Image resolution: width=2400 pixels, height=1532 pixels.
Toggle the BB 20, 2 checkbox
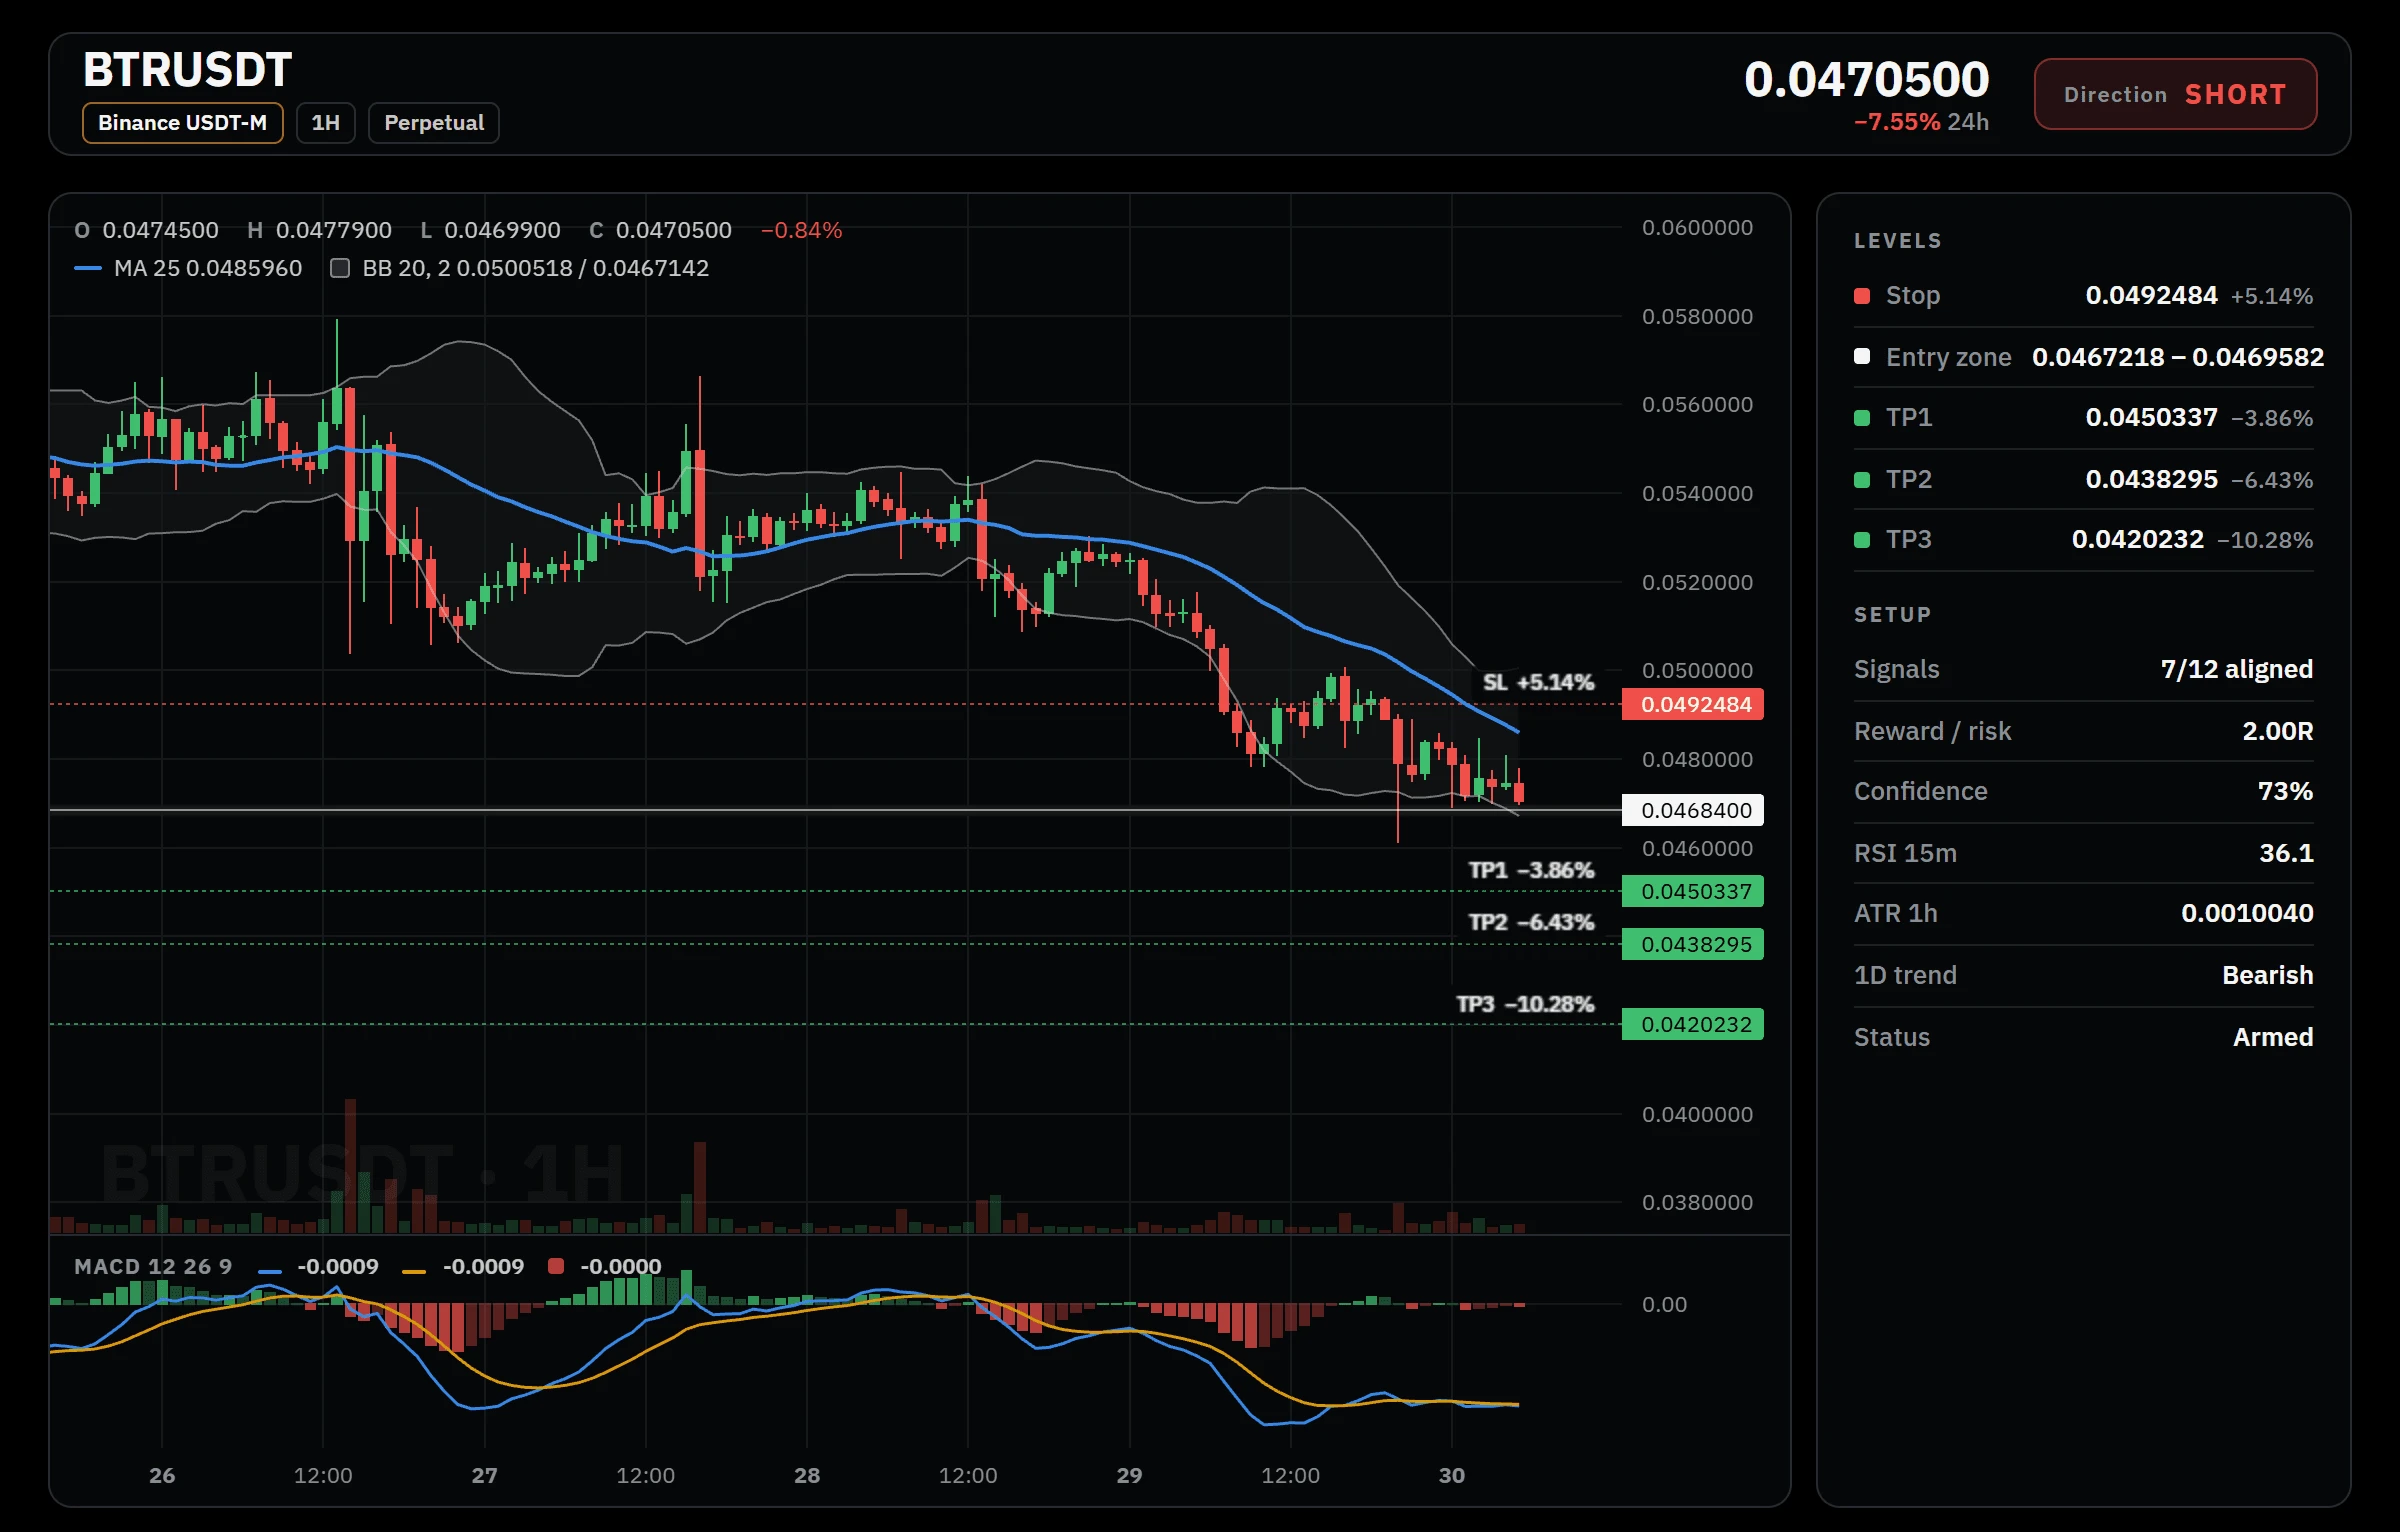(340, 268)
